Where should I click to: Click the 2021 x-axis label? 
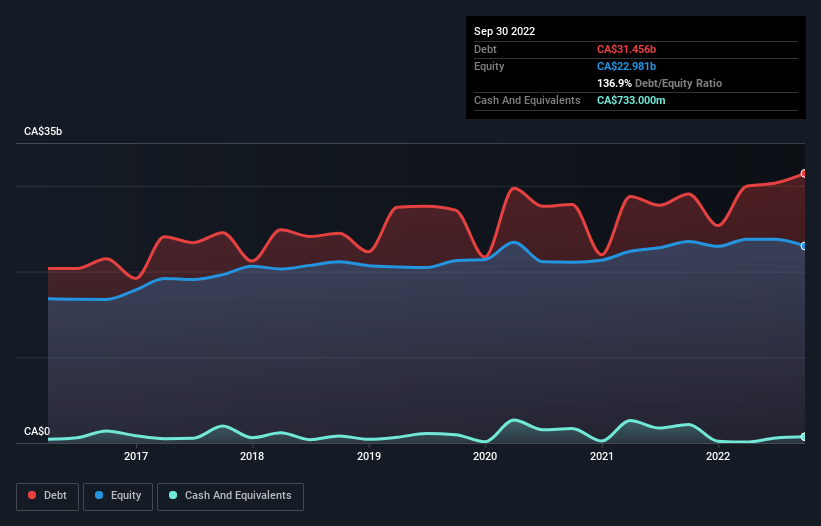click(602, 456)
